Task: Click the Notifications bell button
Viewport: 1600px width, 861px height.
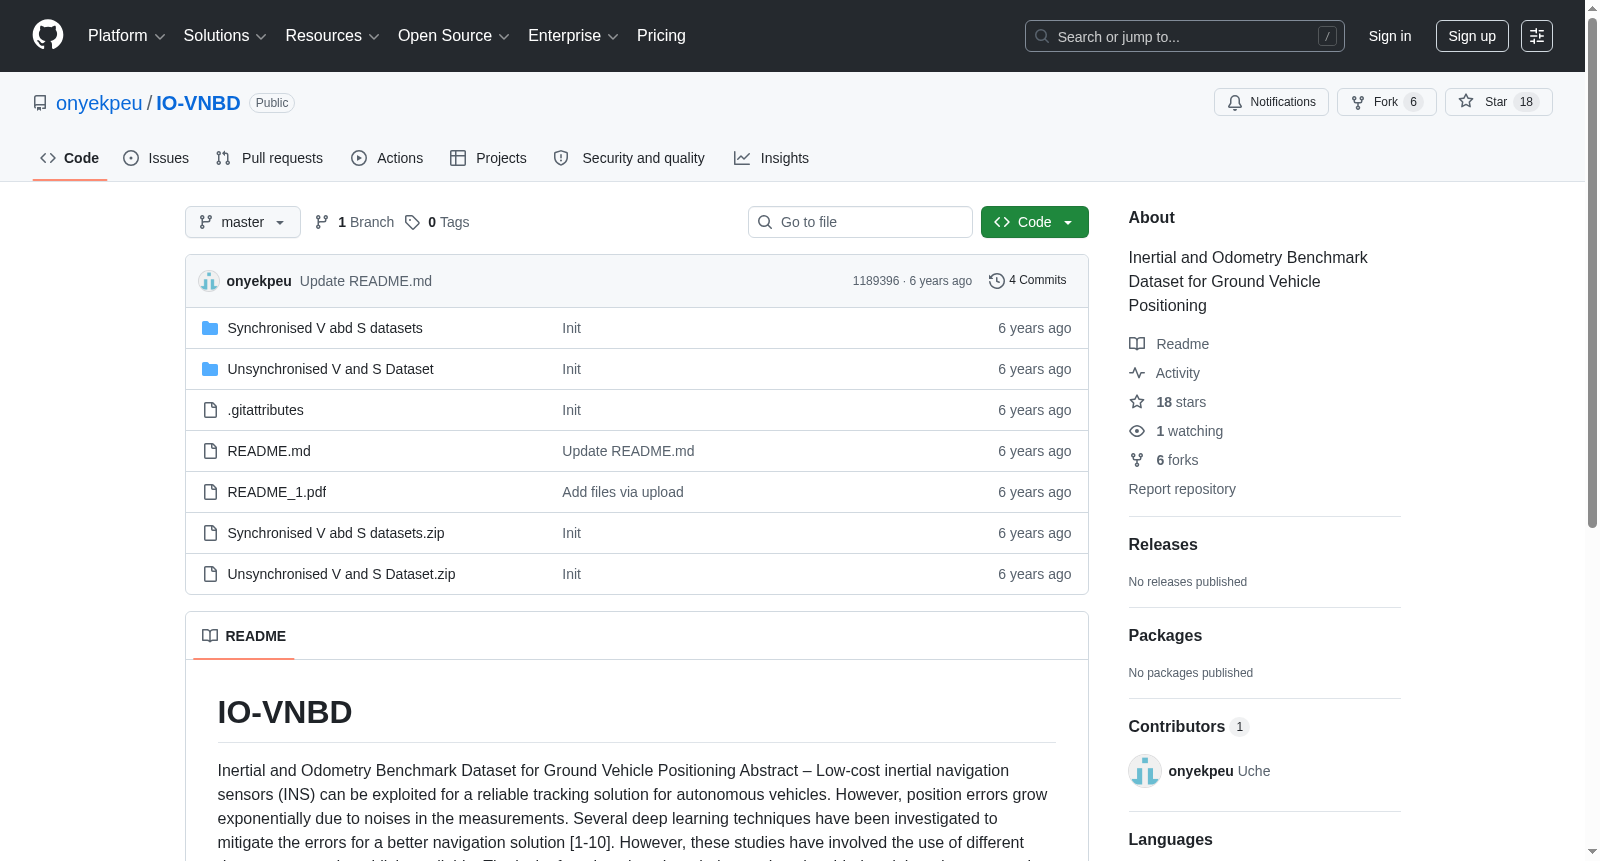Action: pyautogui.click(x=1271, y=102)
